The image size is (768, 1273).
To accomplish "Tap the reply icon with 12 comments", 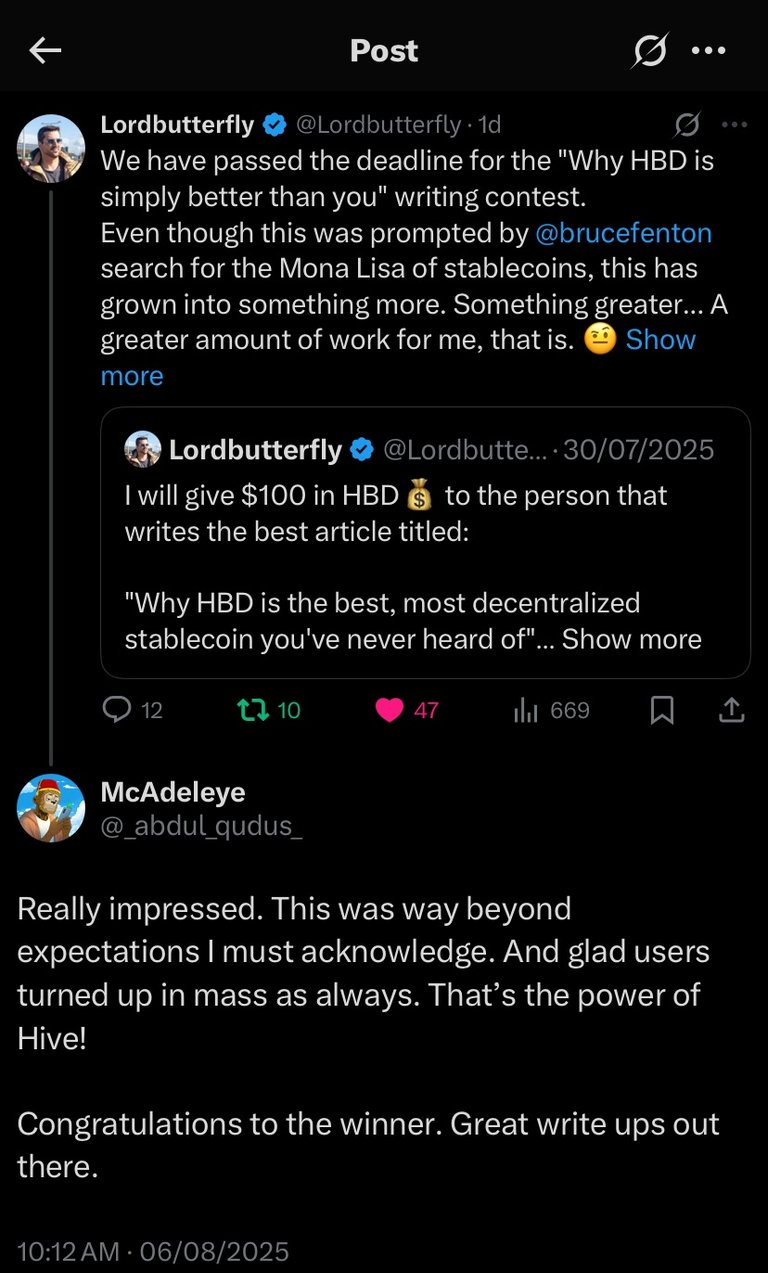I will point(118,710).
